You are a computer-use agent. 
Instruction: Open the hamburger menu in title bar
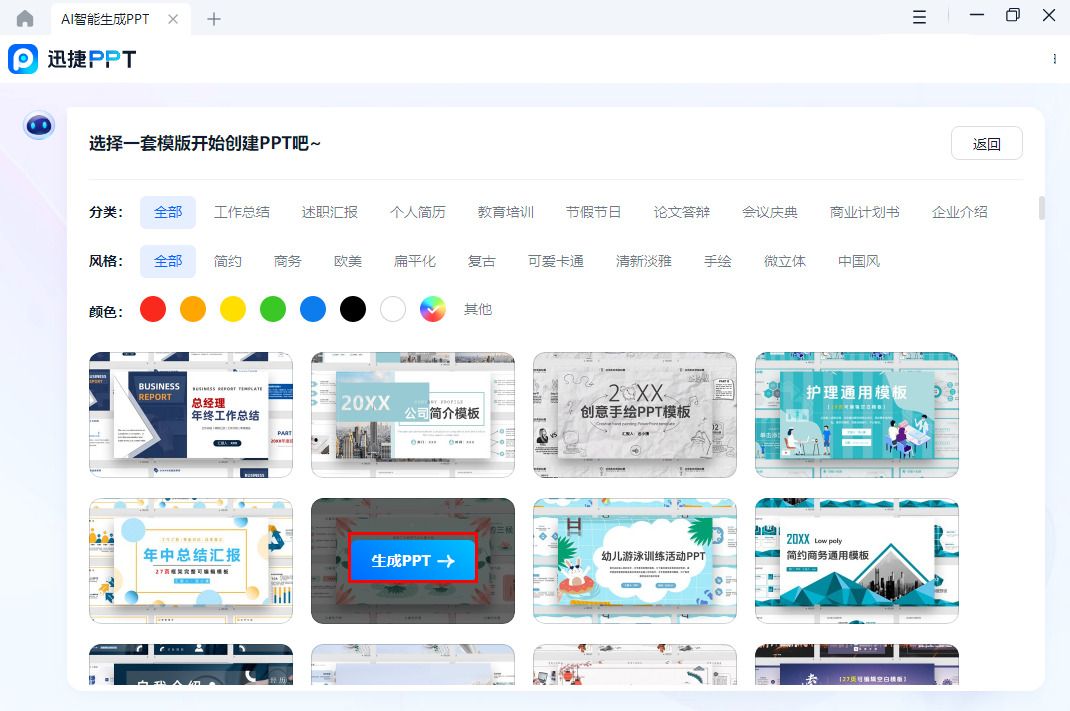[x=919, y=17]
